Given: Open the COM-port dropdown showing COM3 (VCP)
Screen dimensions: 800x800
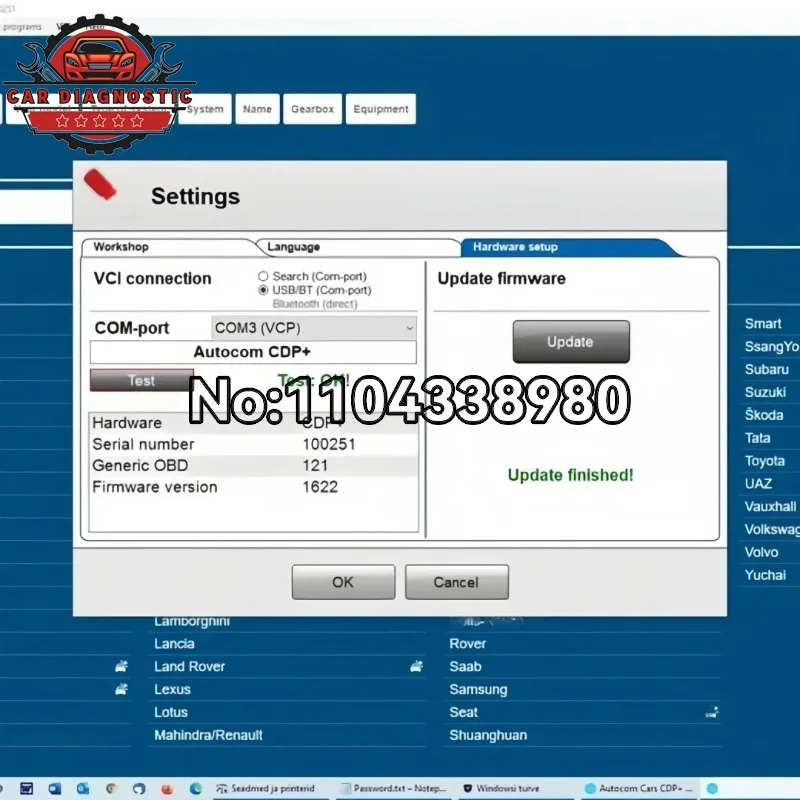Looking at the screenshot, I should [x=313, y=328].
